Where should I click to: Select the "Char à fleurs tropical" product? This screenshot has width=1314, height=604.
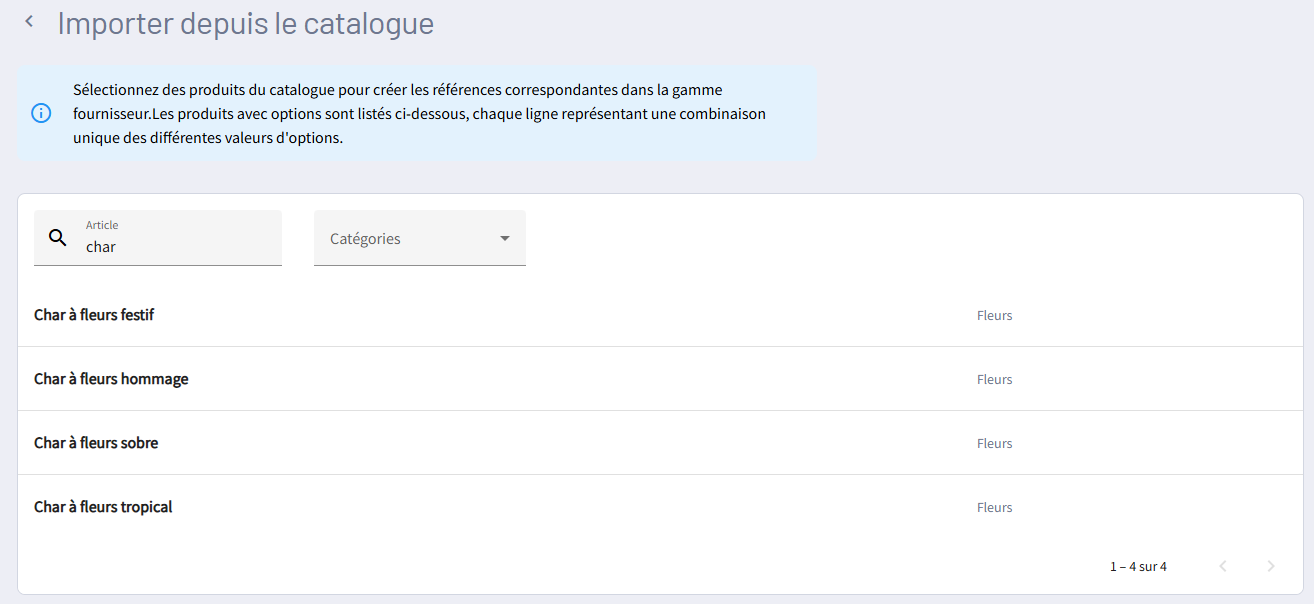(103, 507)
